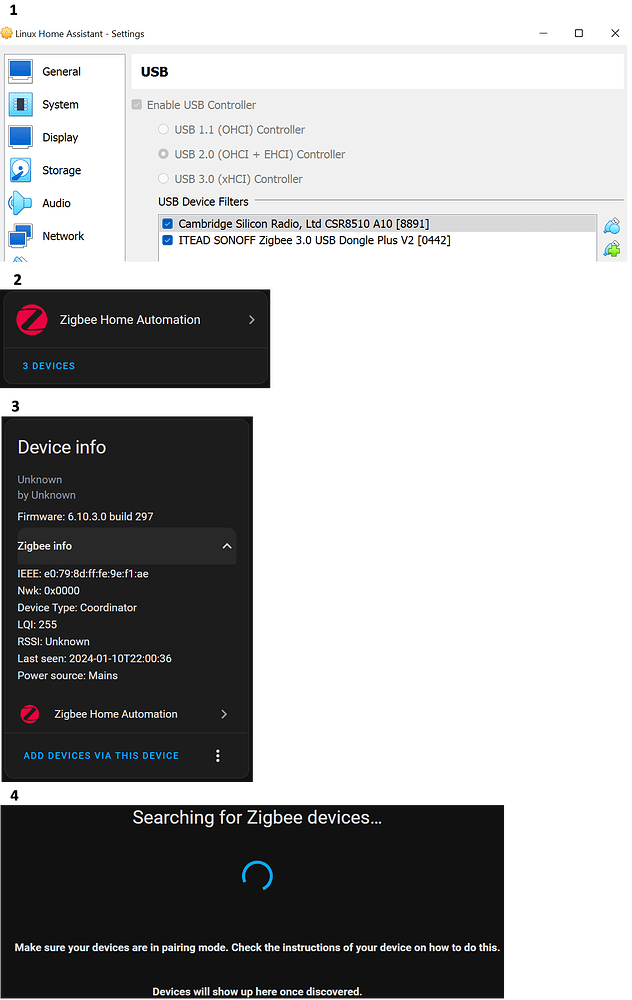Select the Cambridge Silicon Radio CSR8510 entry text

click(x=304, y=224)
